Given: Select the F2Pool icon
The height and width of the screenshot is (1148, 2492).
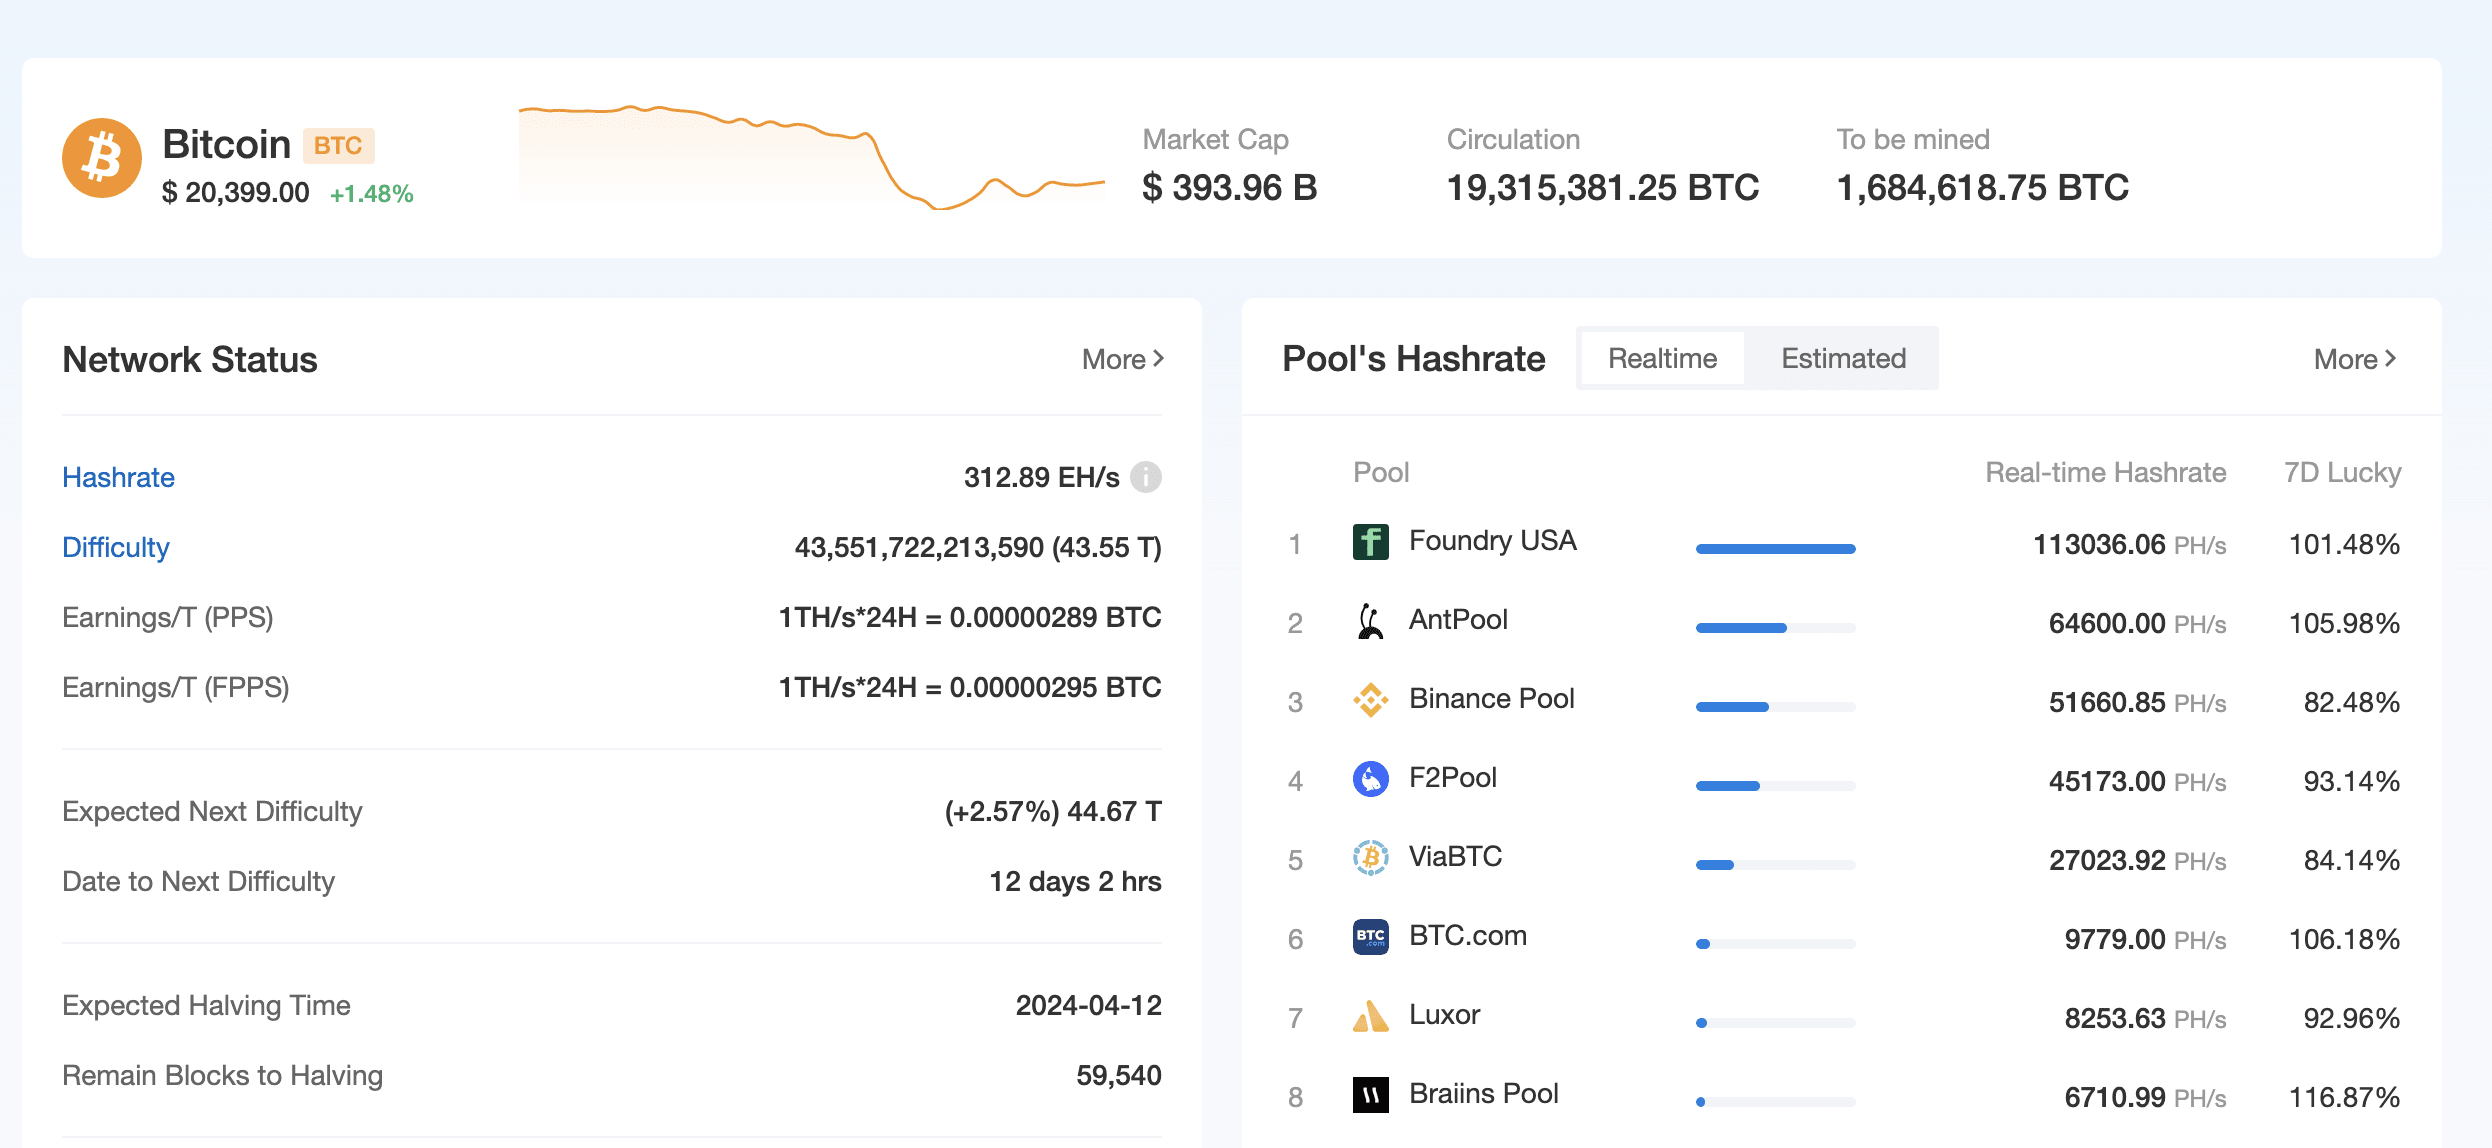Looking at the screenshot, I should coord(1370,779).
